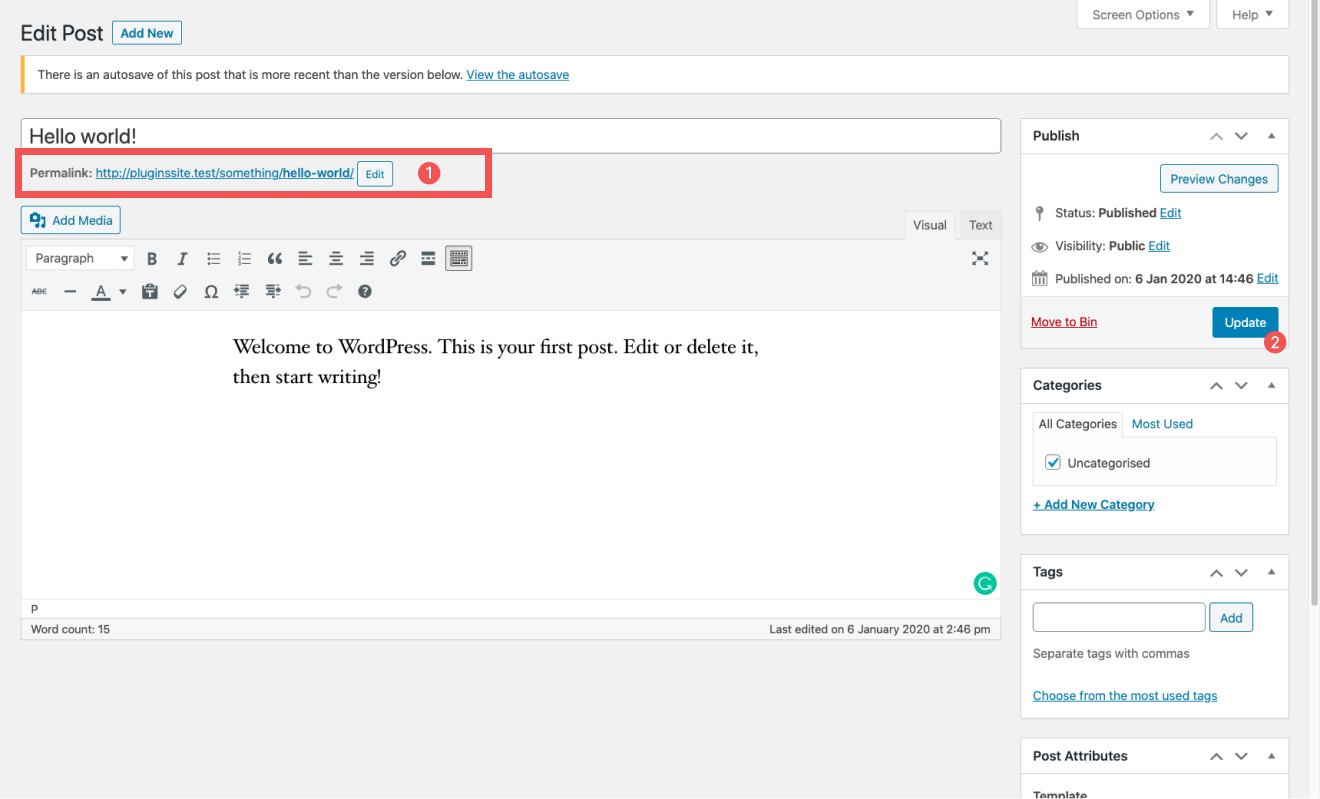Insert a bulleted list

click(x=213, y=258)
